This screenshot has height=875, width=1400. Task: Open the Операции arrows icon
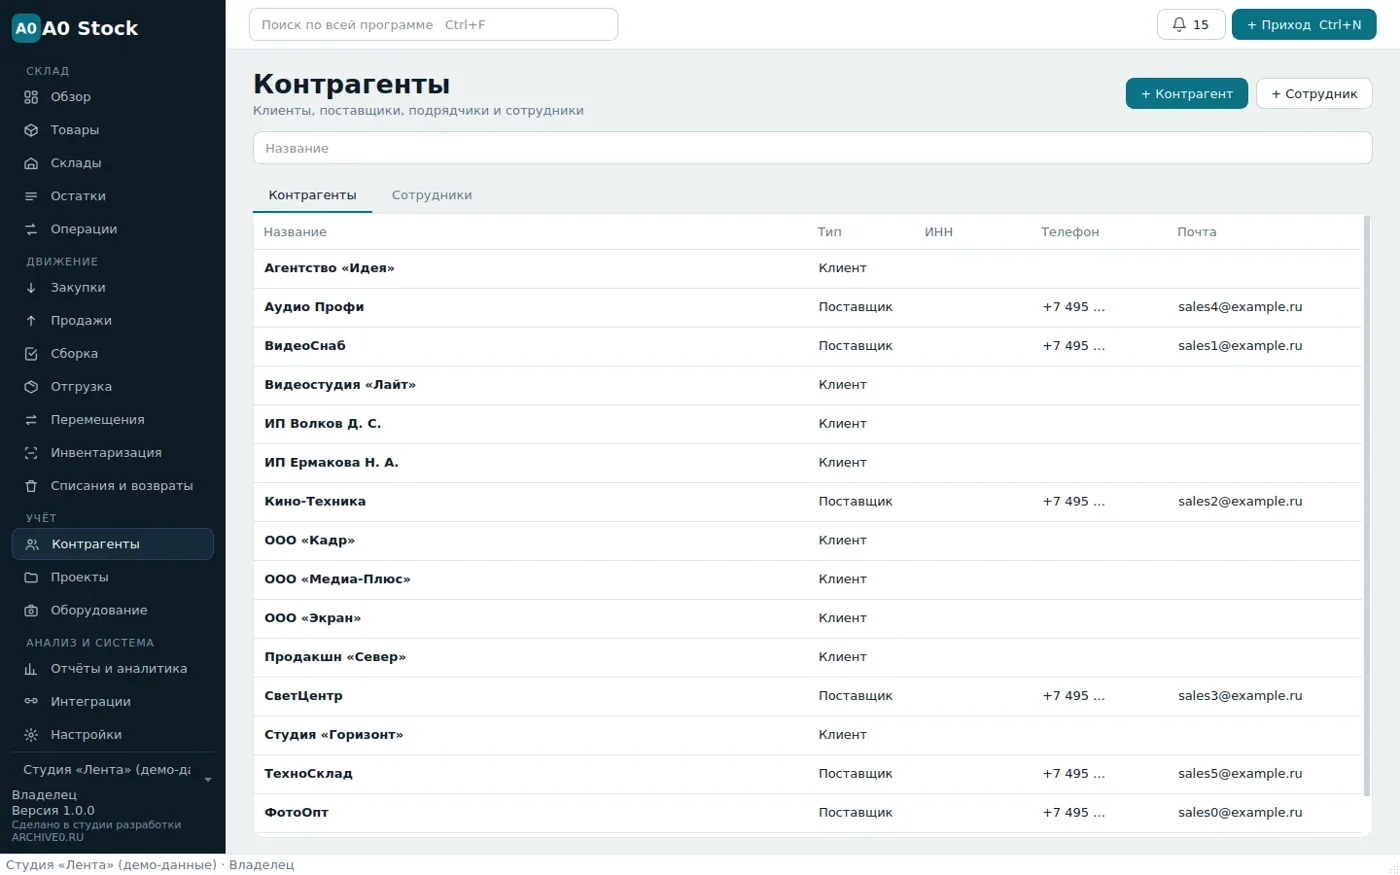point(31,229)
